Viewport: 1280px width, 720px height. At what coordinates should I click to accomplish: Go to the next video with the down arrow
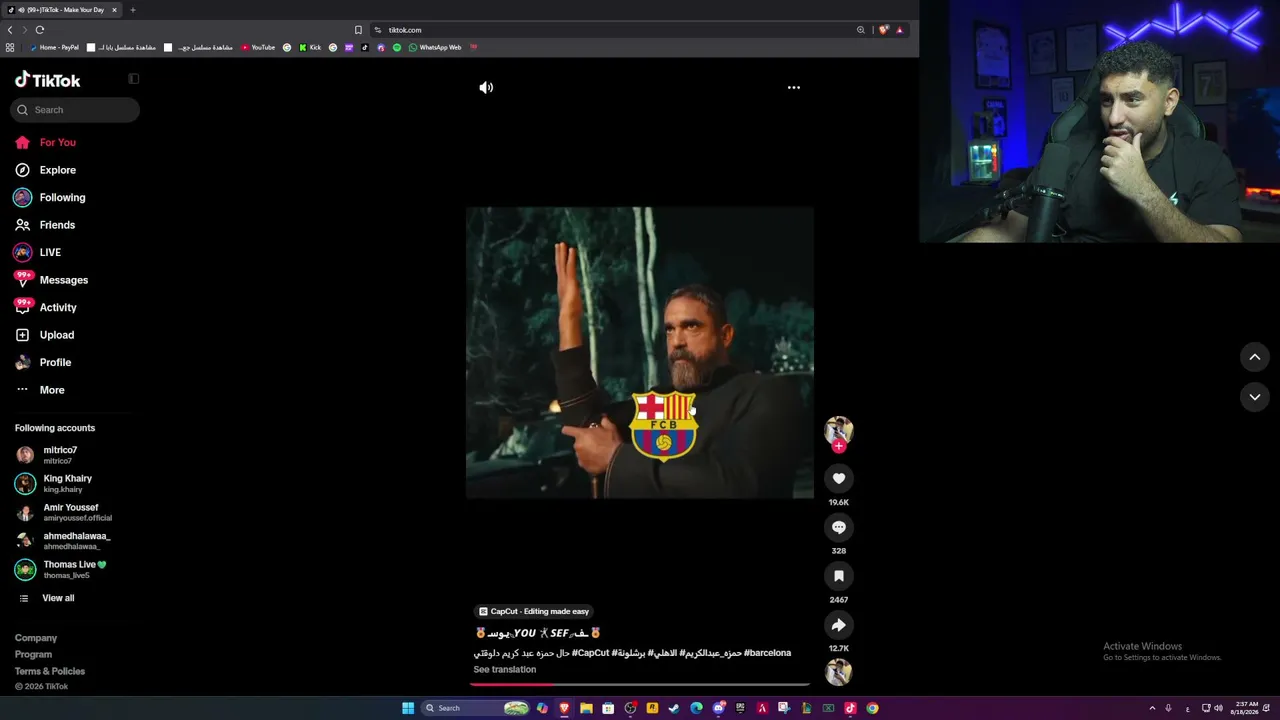point(1255,397)
